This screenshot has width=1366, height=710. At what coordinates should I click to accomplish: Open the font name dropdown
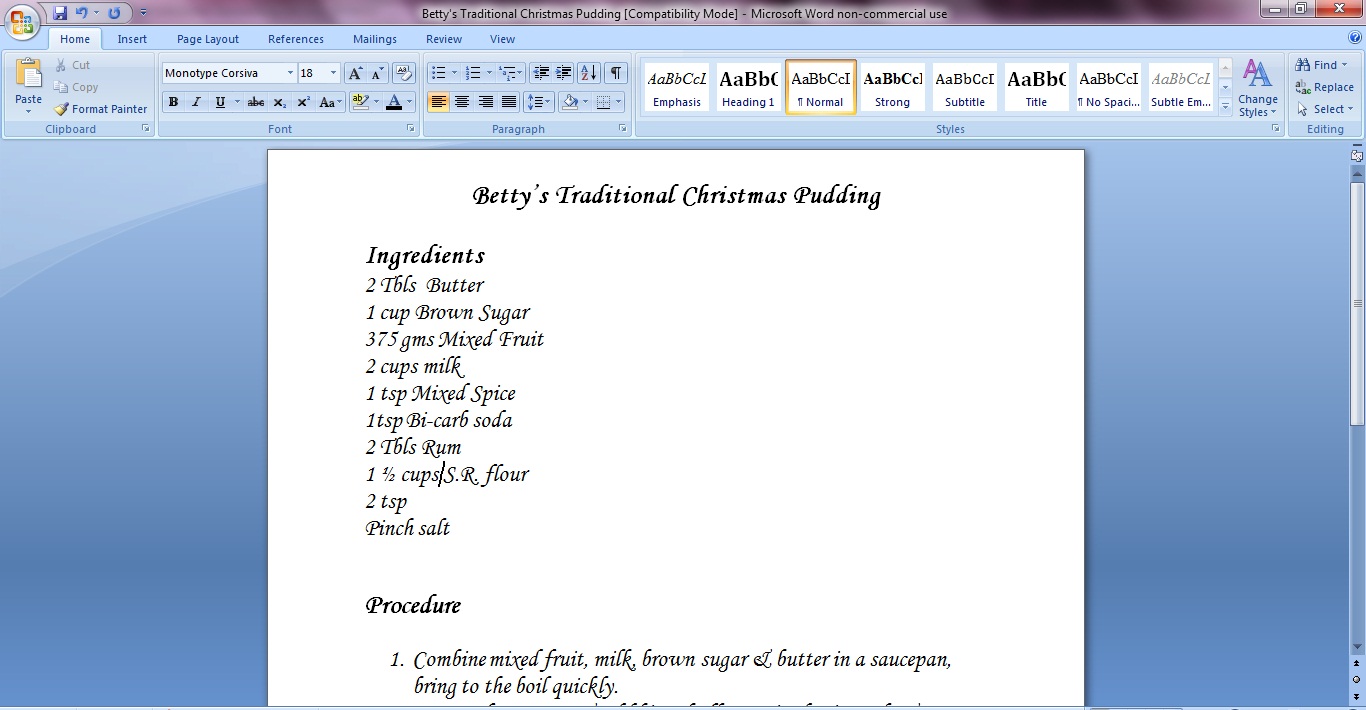tap(290, 73)
